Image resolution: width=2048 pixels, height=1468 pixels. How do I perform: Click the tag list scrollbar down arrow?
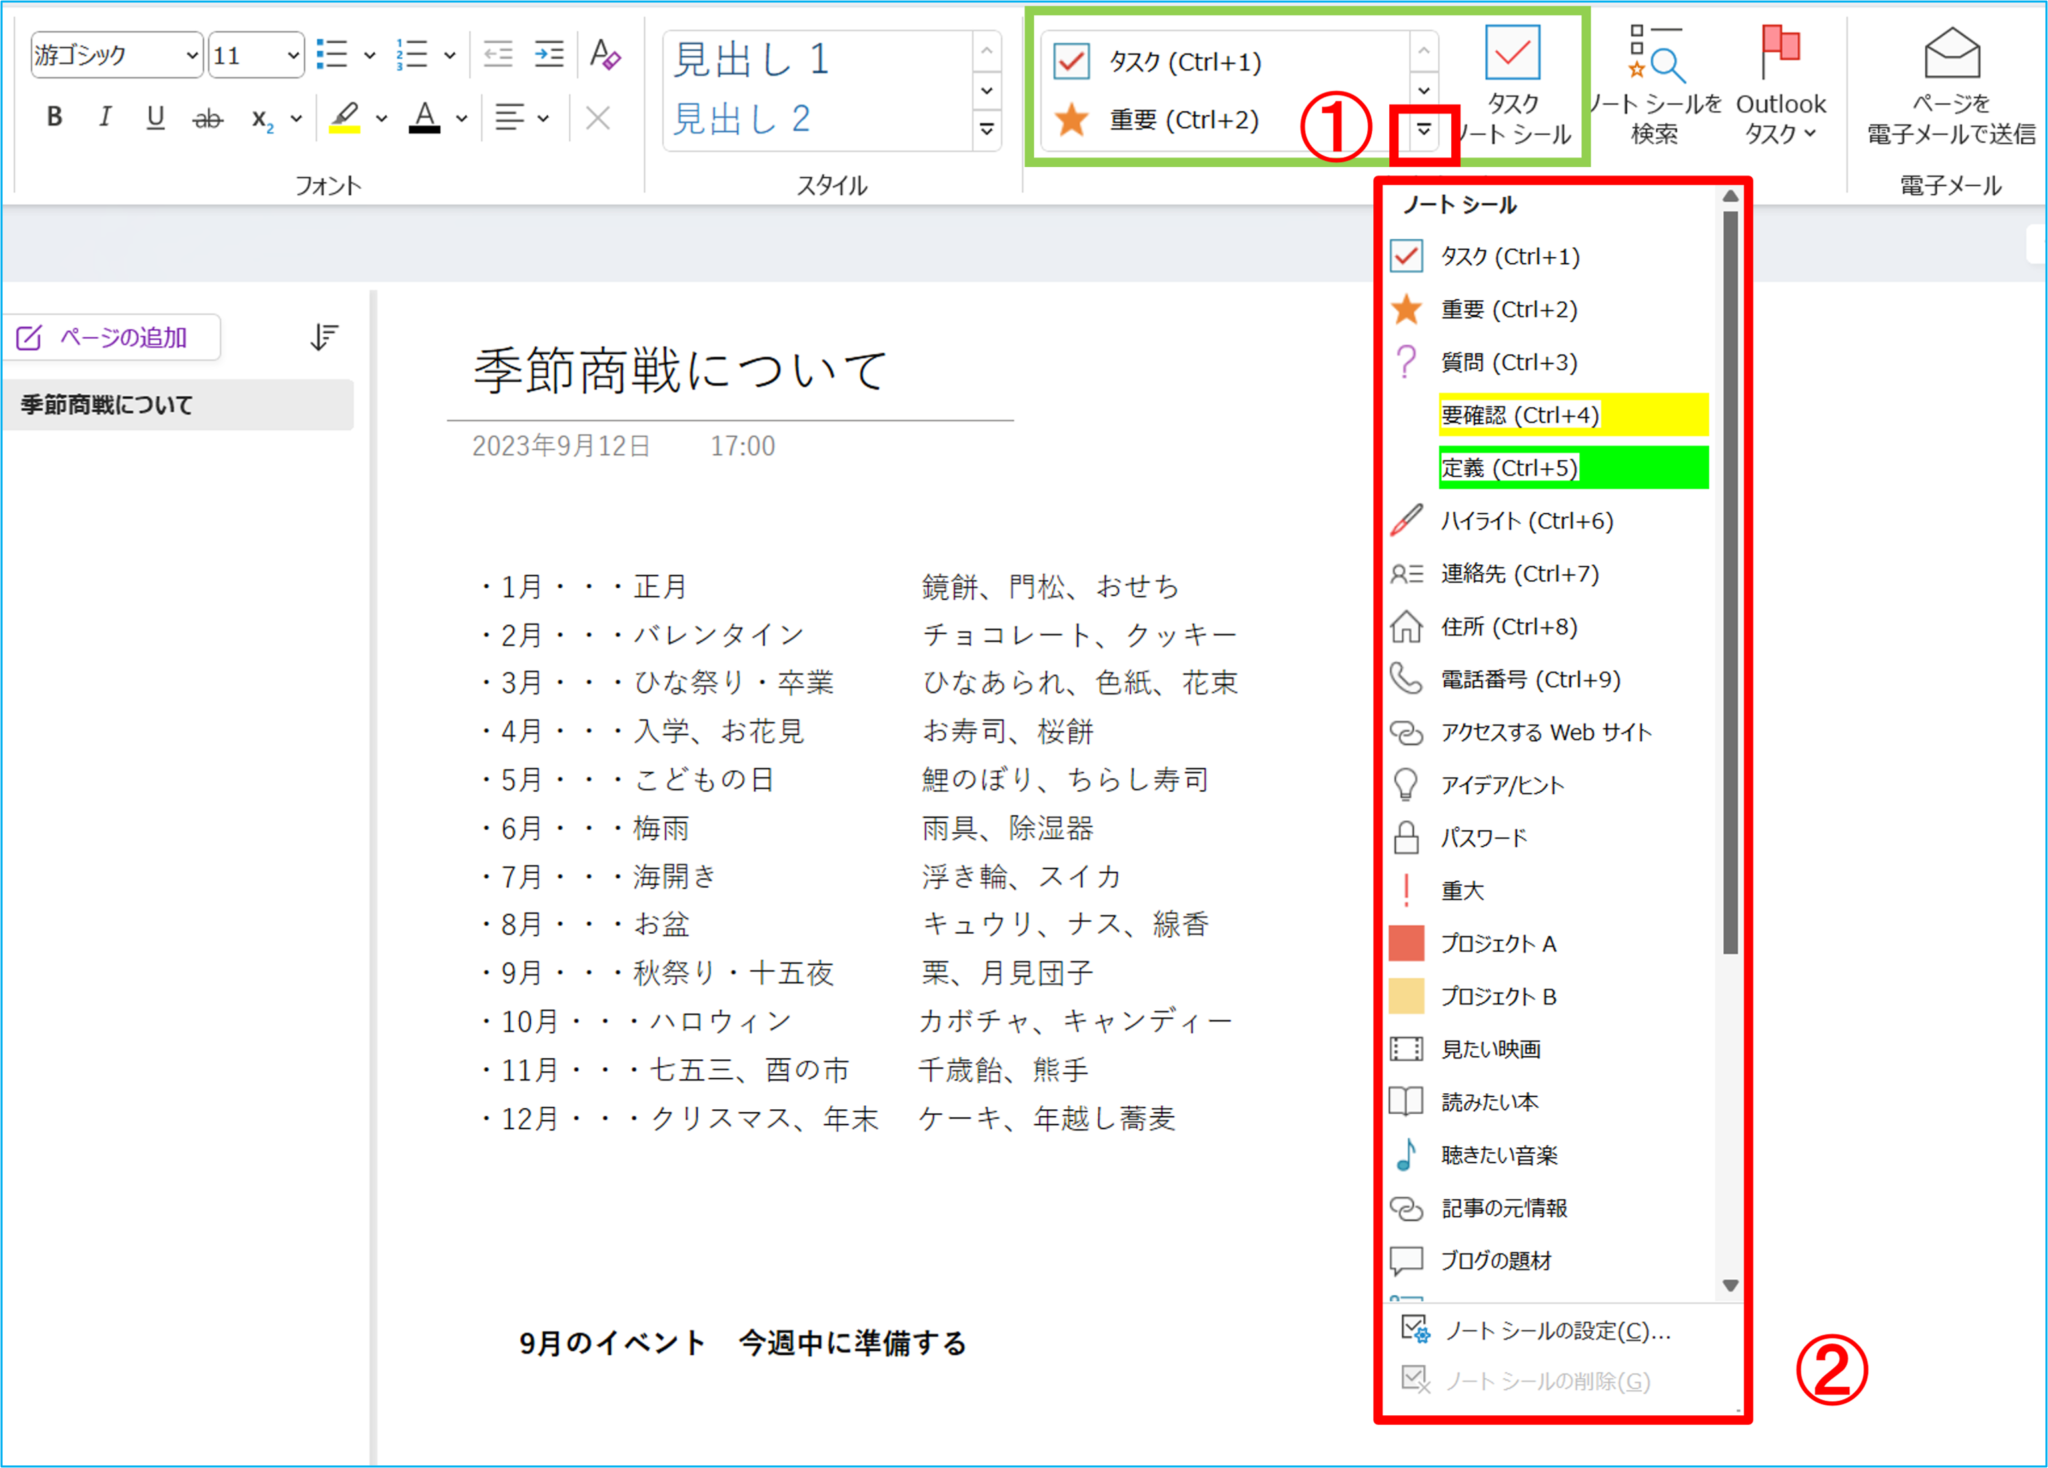pyautogui.click(x=1731, y=1286)
